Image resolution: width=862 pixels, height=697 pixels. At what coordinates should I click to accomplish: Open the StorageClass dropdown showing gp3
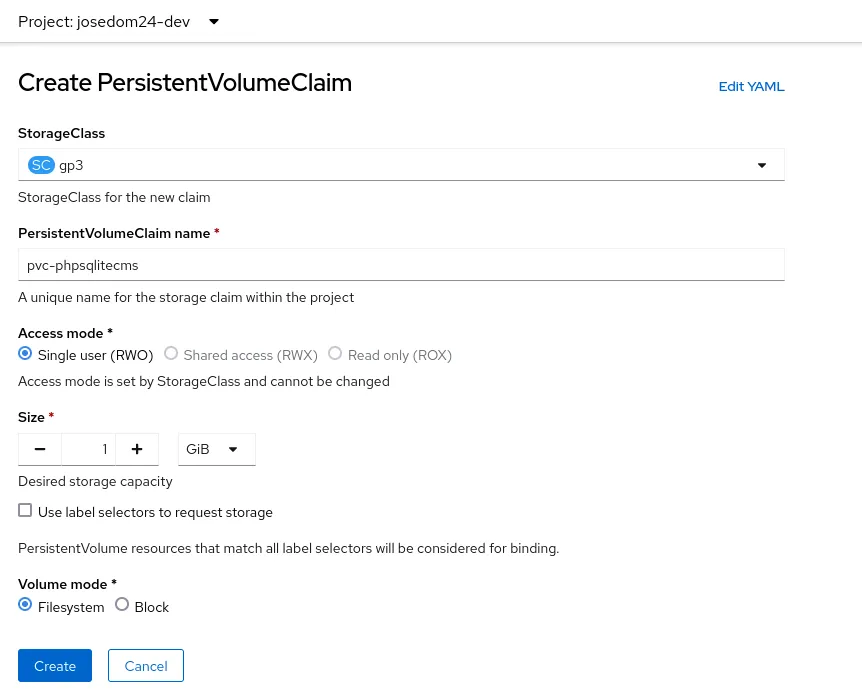pos(400,164)
